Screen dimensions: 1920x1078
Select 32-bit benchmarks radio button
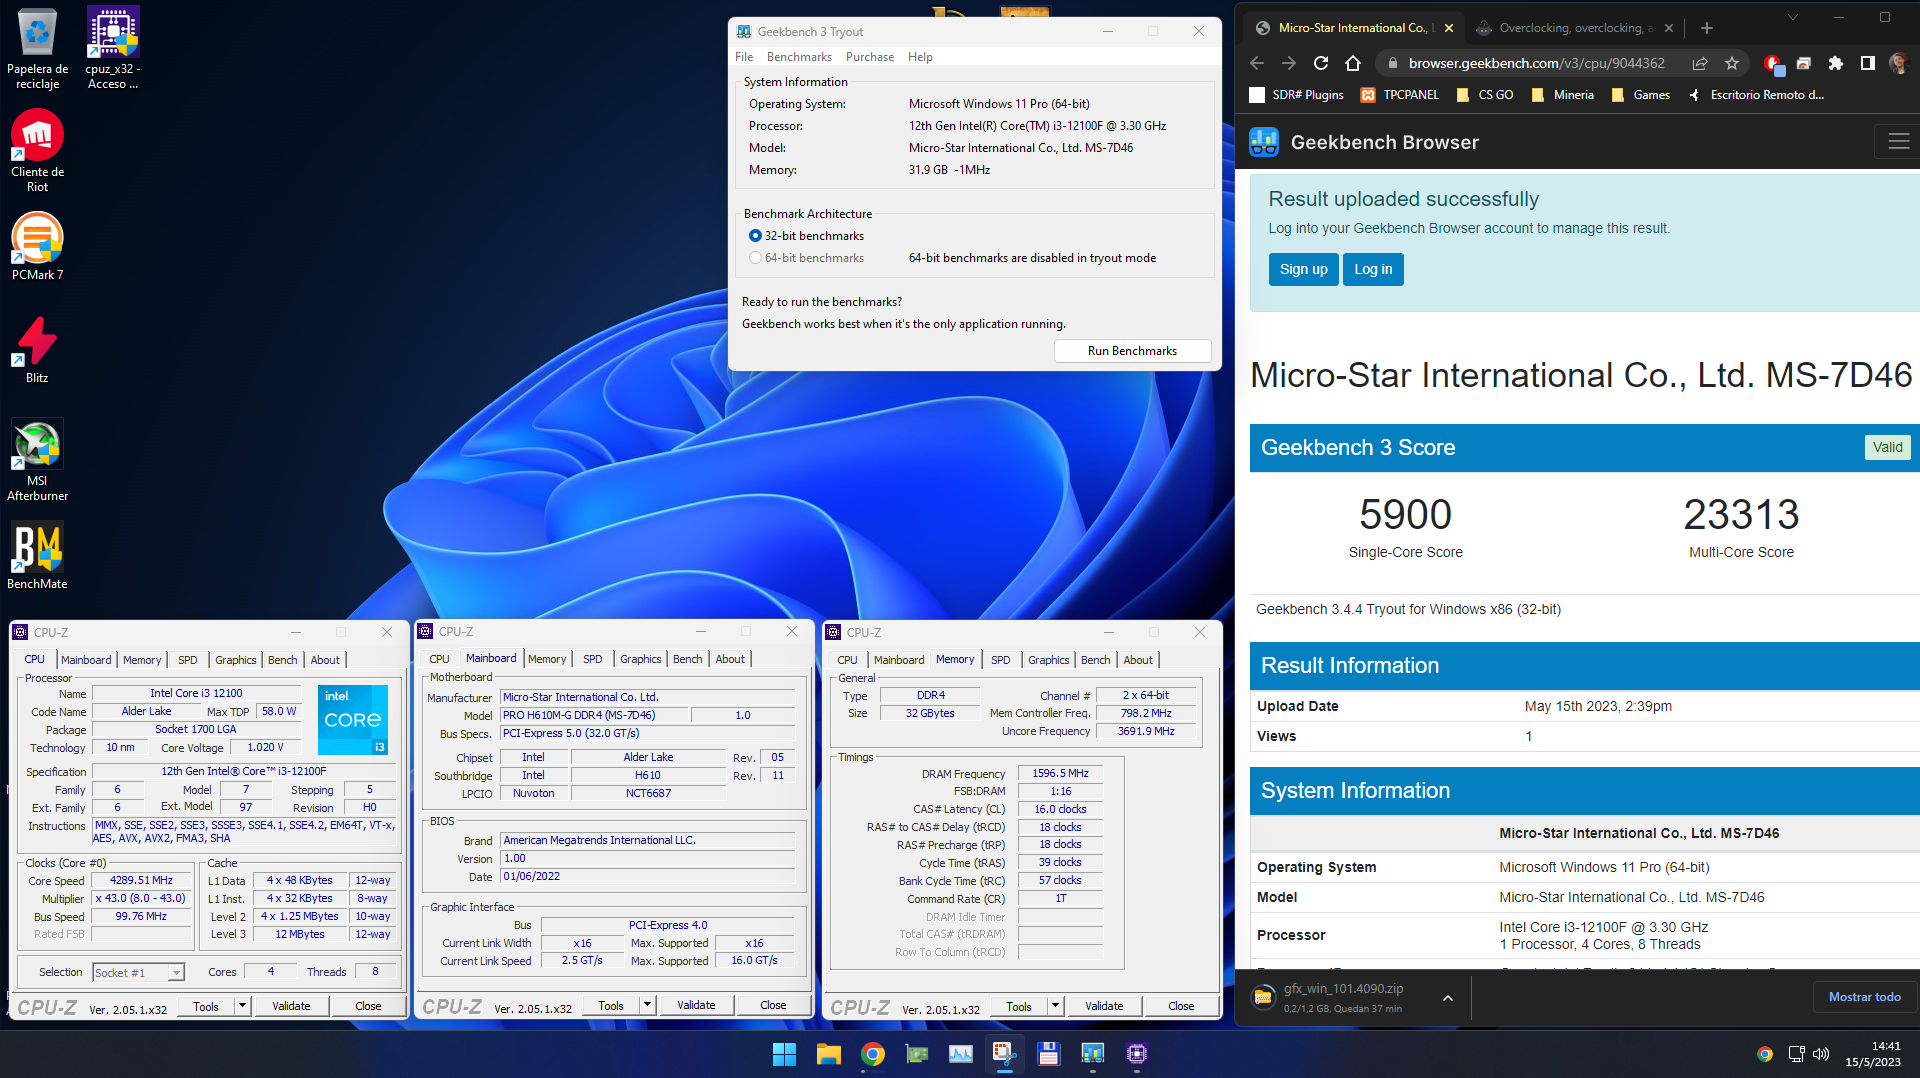coord(755,236)
